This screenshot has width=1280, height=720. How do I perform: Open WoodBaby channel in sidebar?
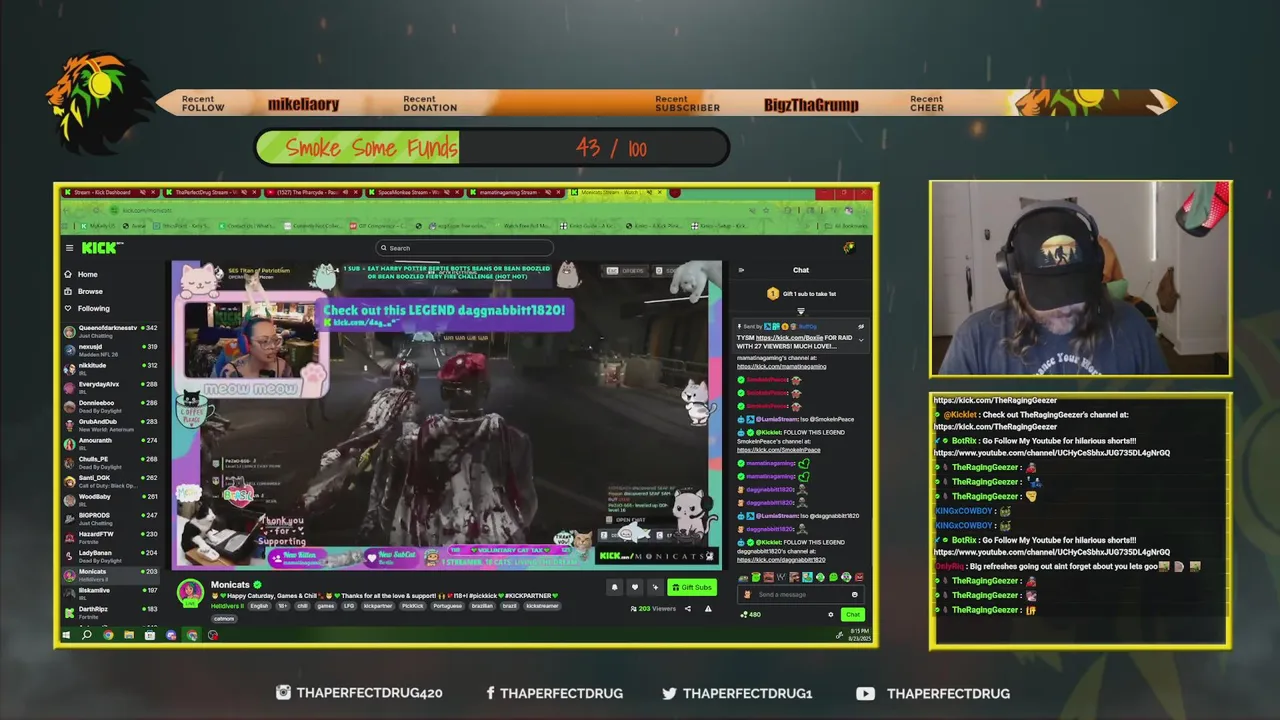click(x=112, y=499)
